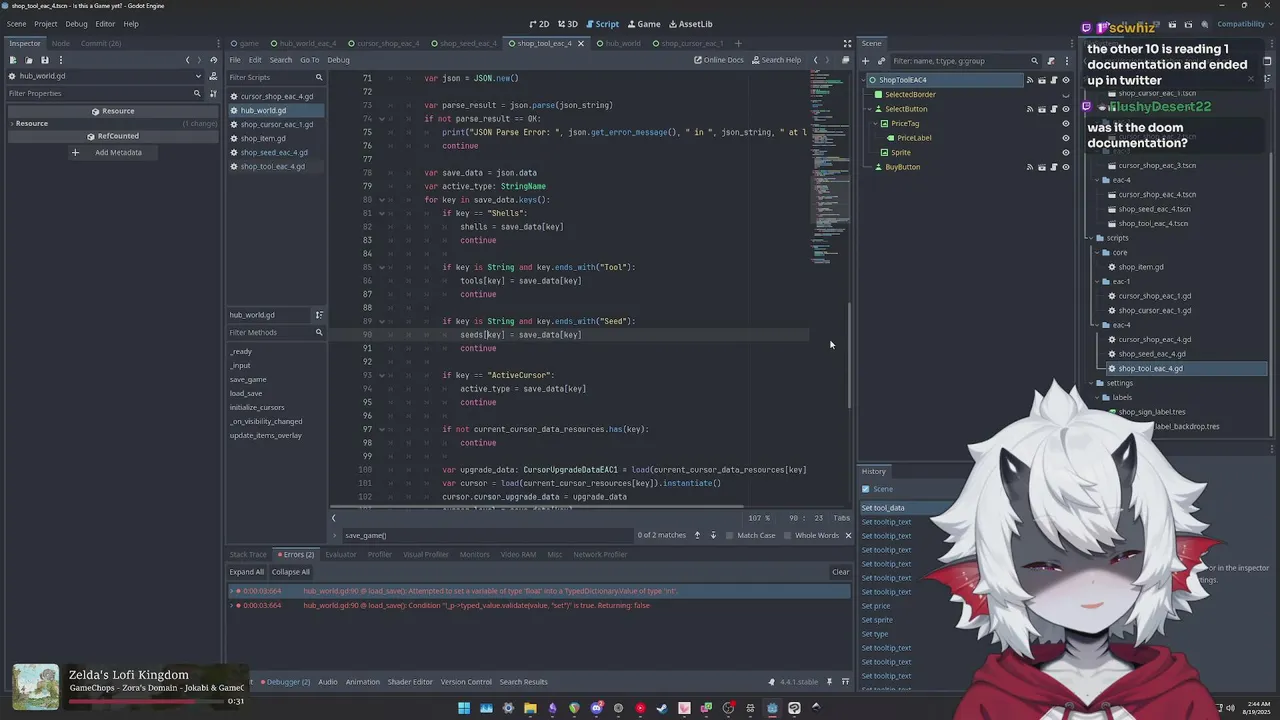
Task: Open the Scene menu in menu bar
Action: [x=17, y=24]
